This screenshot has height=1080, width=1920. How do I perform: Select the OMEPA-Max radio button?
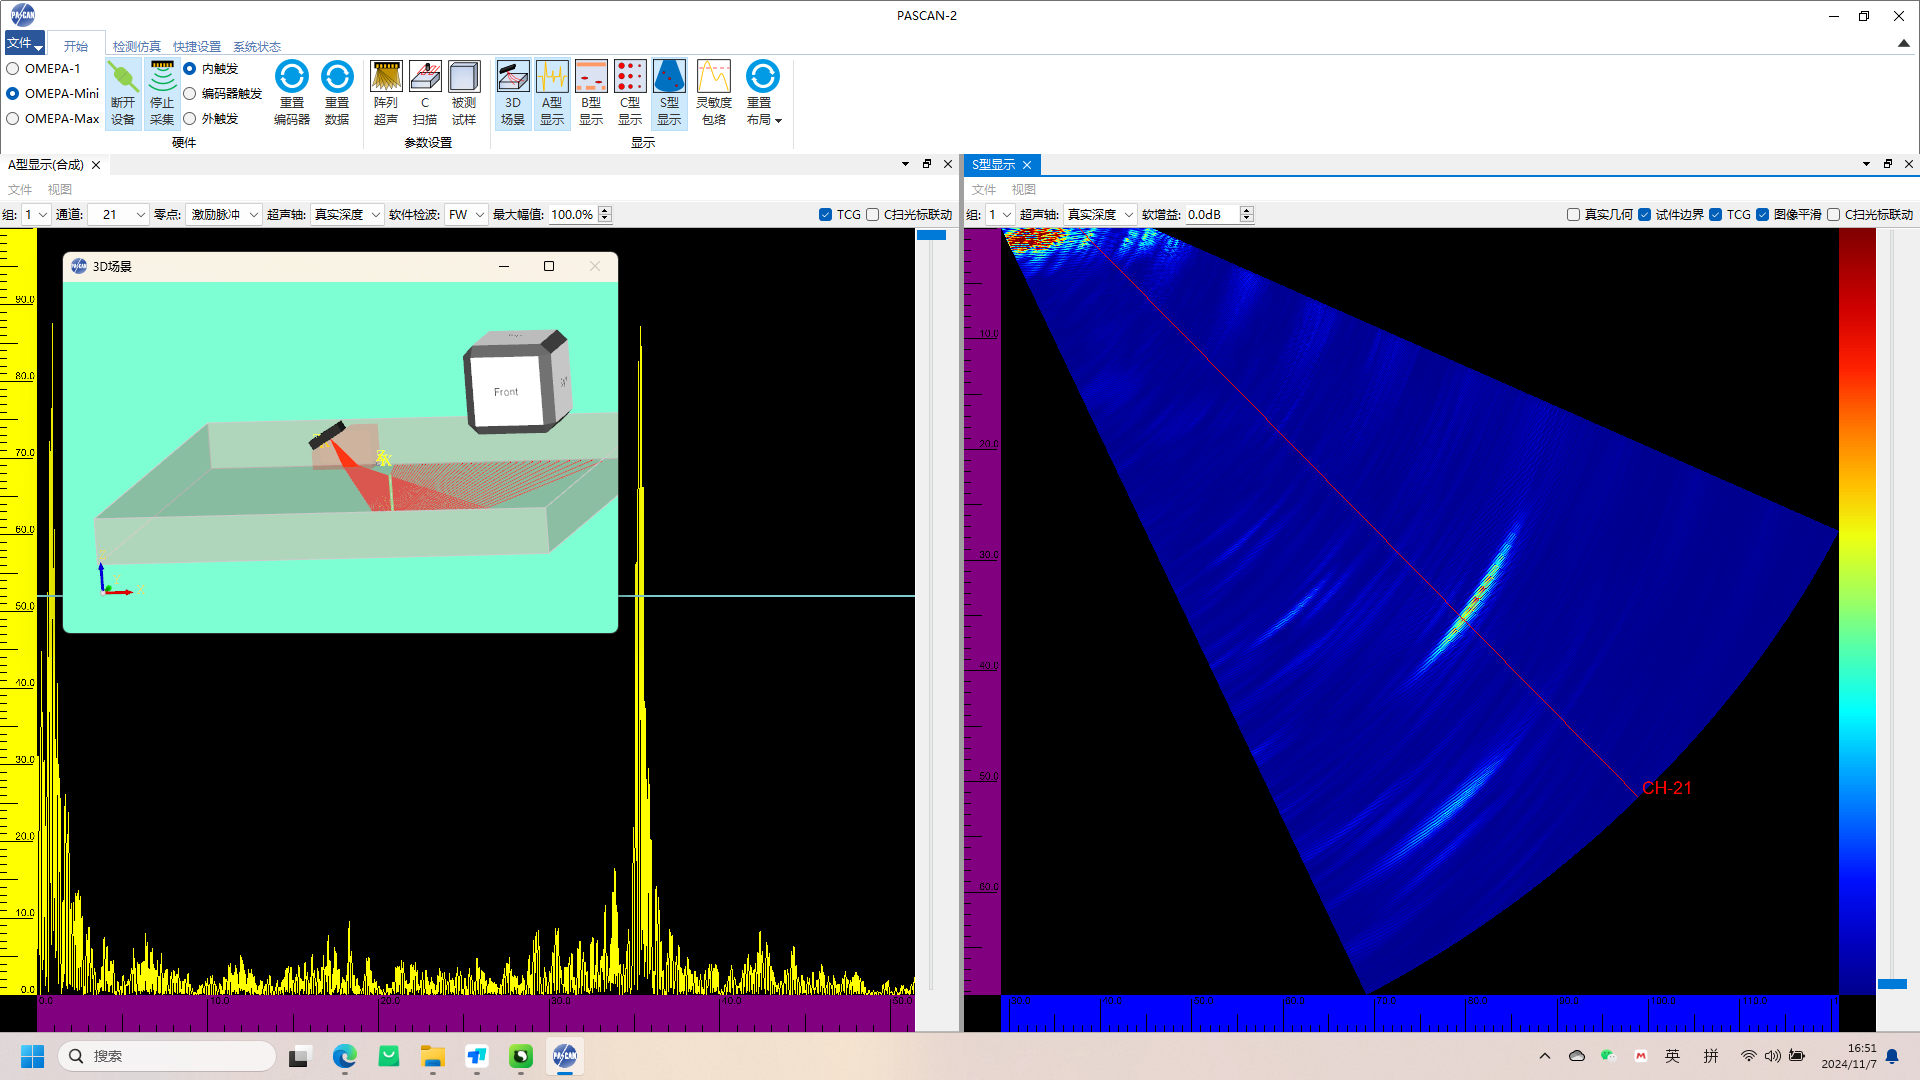[x=13, y=118]
